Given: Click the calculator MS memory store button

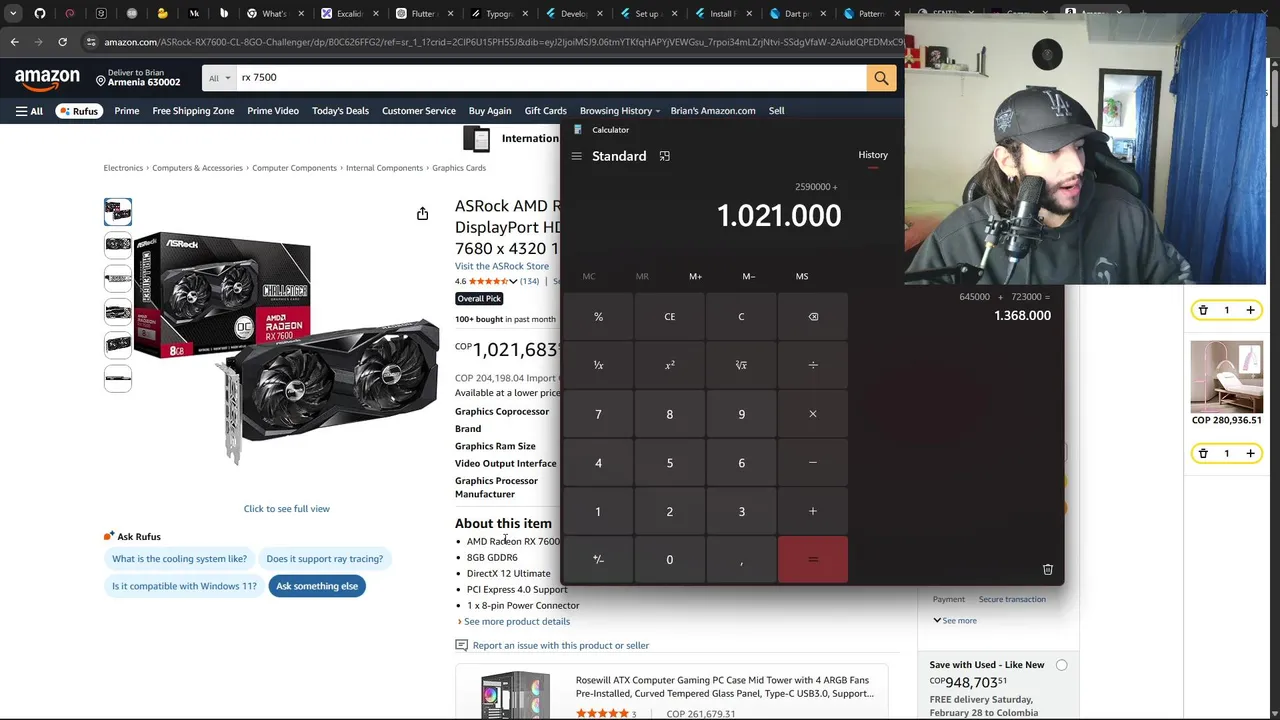Looking at the screenshot, I should 802,276.
